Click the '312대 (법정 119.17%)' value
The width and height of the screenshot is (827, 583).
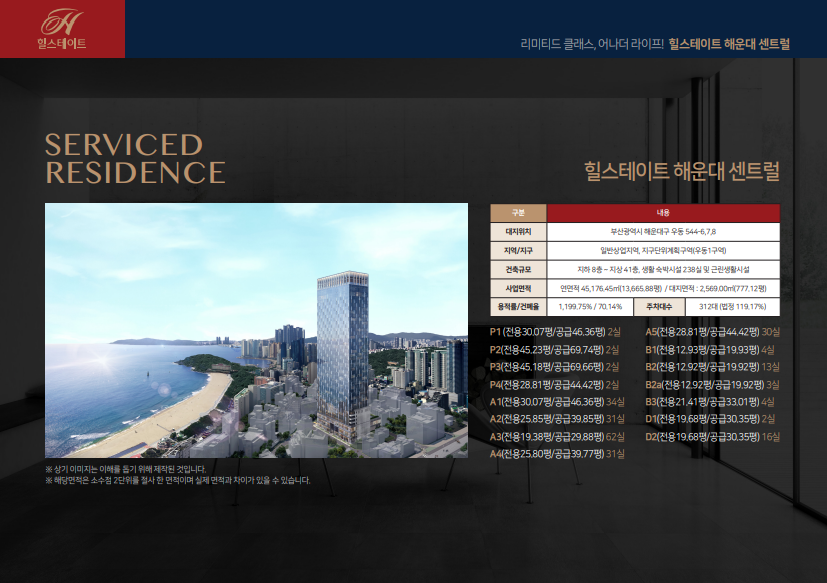tap(733, 307)
